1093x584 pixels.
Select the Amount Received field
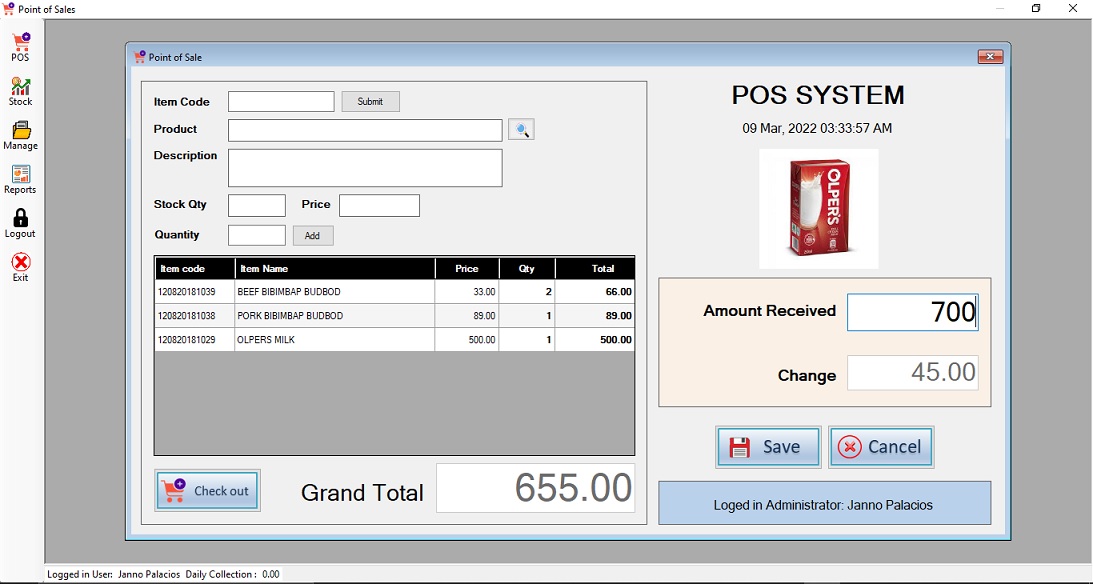(x=911, y=312)
